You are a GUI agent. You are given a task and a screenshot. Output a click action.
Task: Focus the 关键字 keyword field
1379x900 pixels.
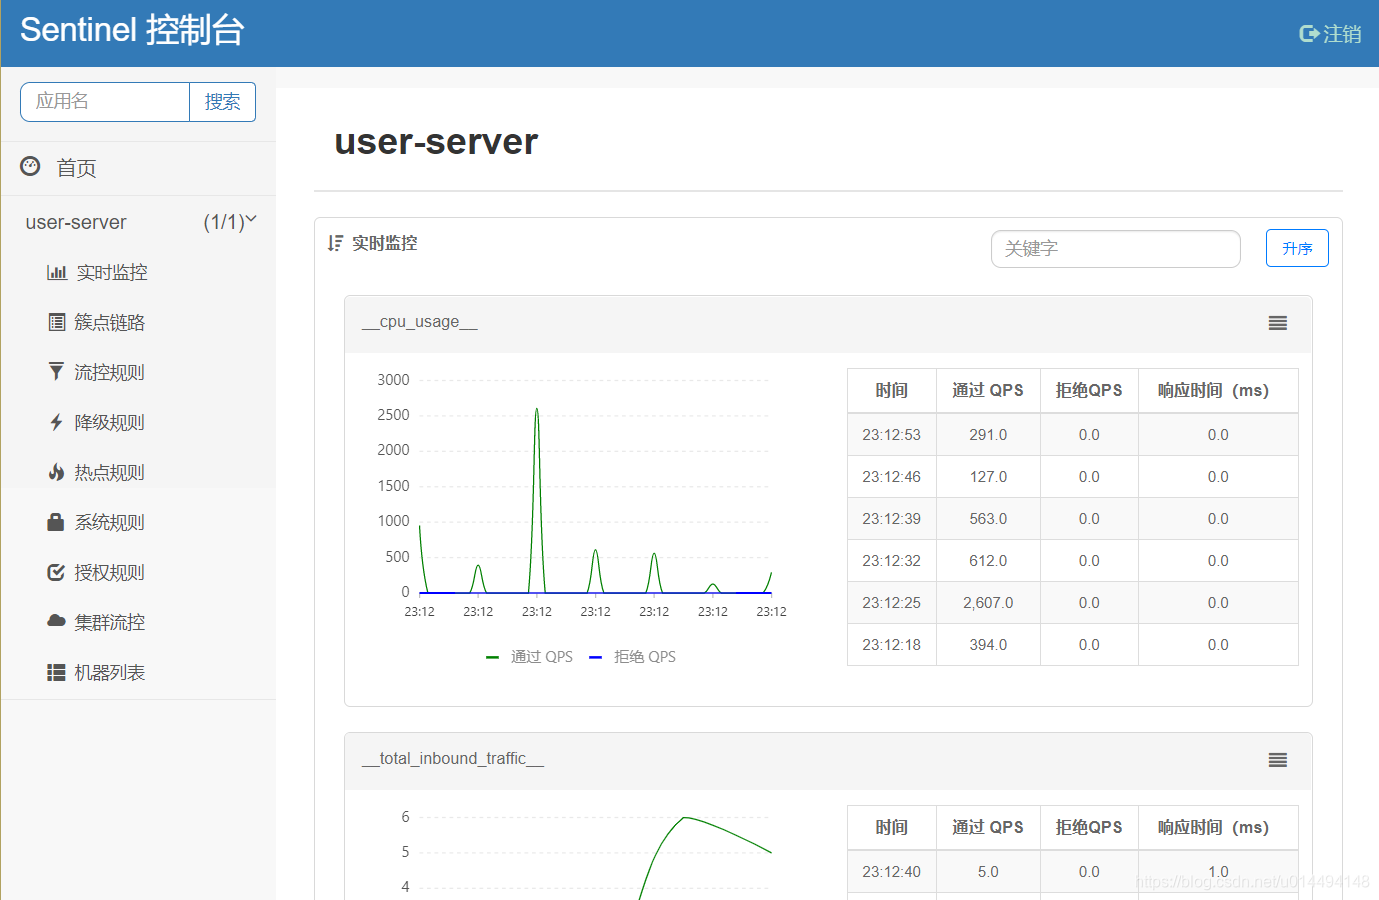click(1116, 249)
